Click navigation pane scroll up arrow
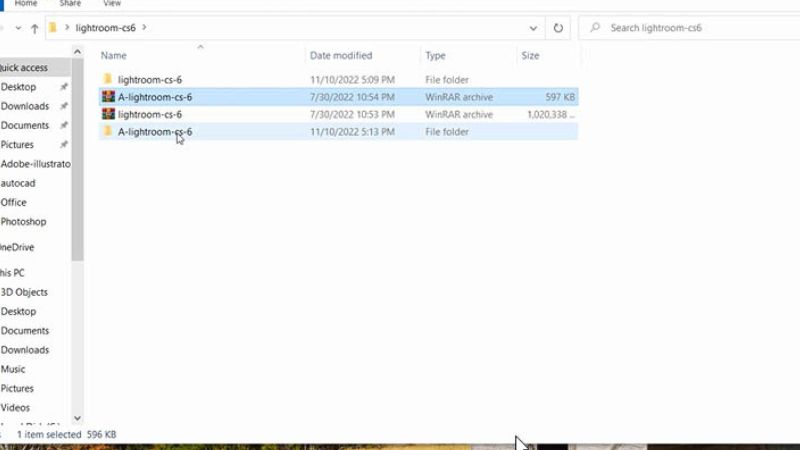The image size is (800, 450). (x=77, y=52)
